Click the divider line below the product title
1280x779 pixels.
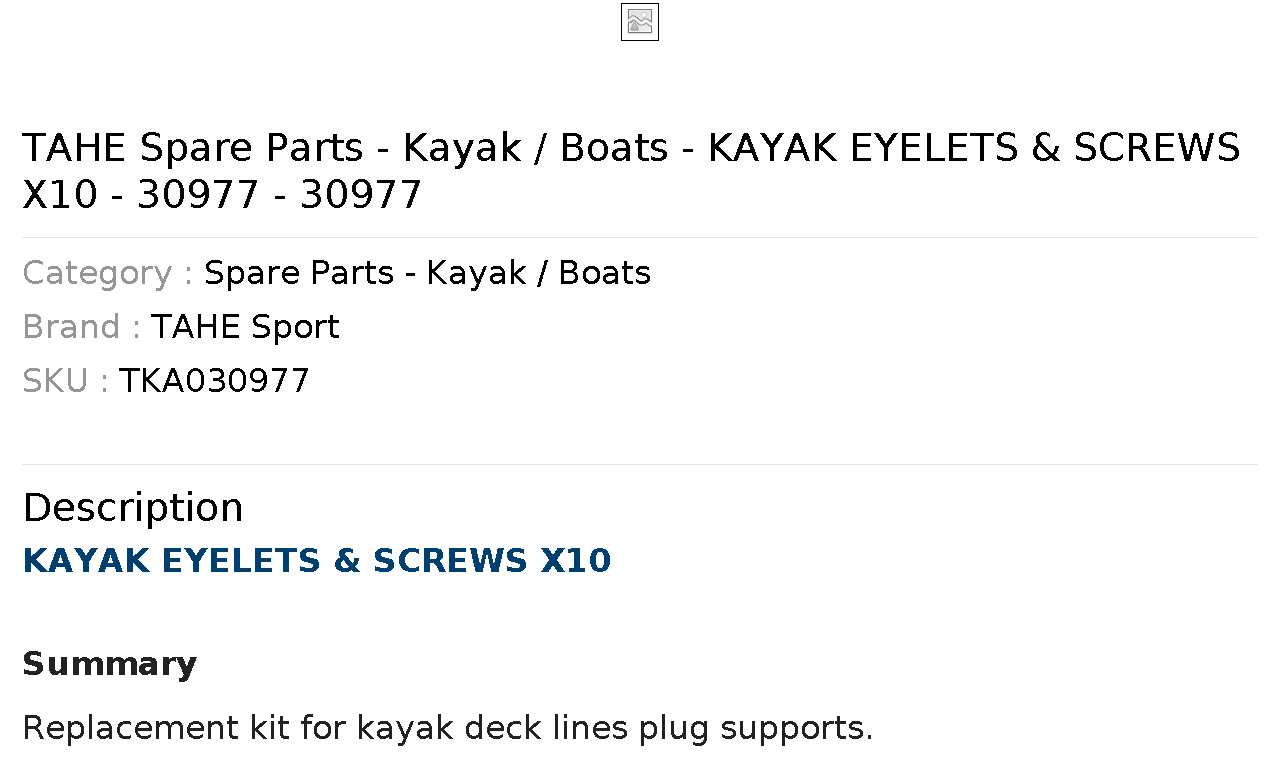point(640,237)
